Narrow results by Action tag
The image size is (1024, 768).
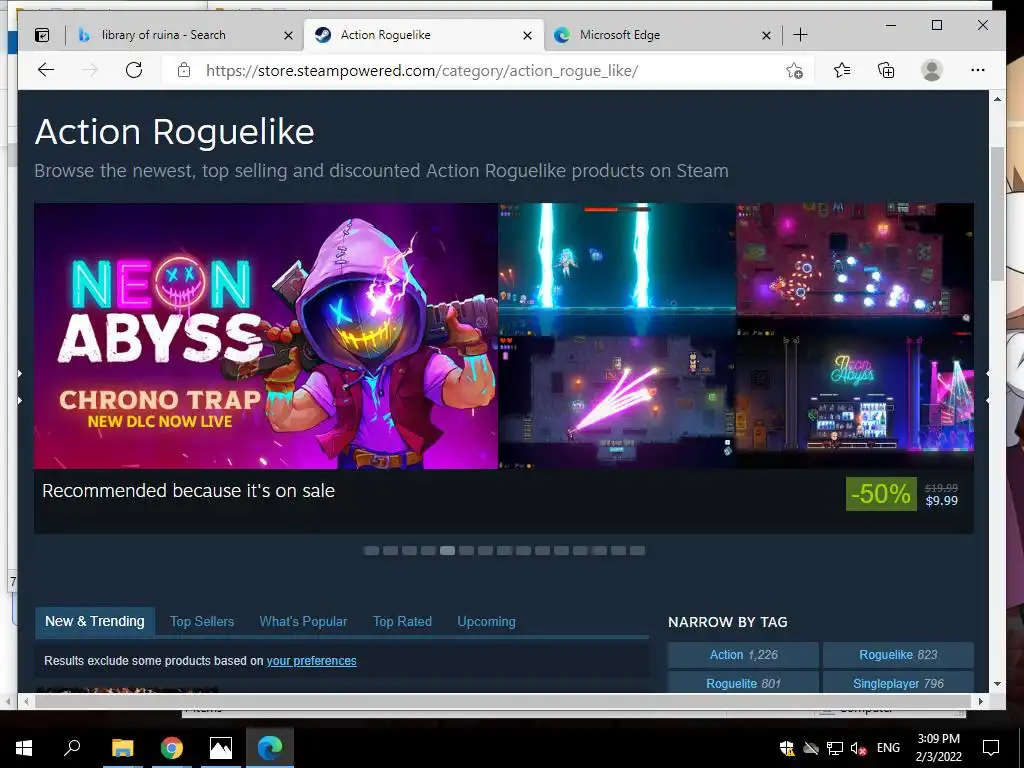click(x=743, y=655)
